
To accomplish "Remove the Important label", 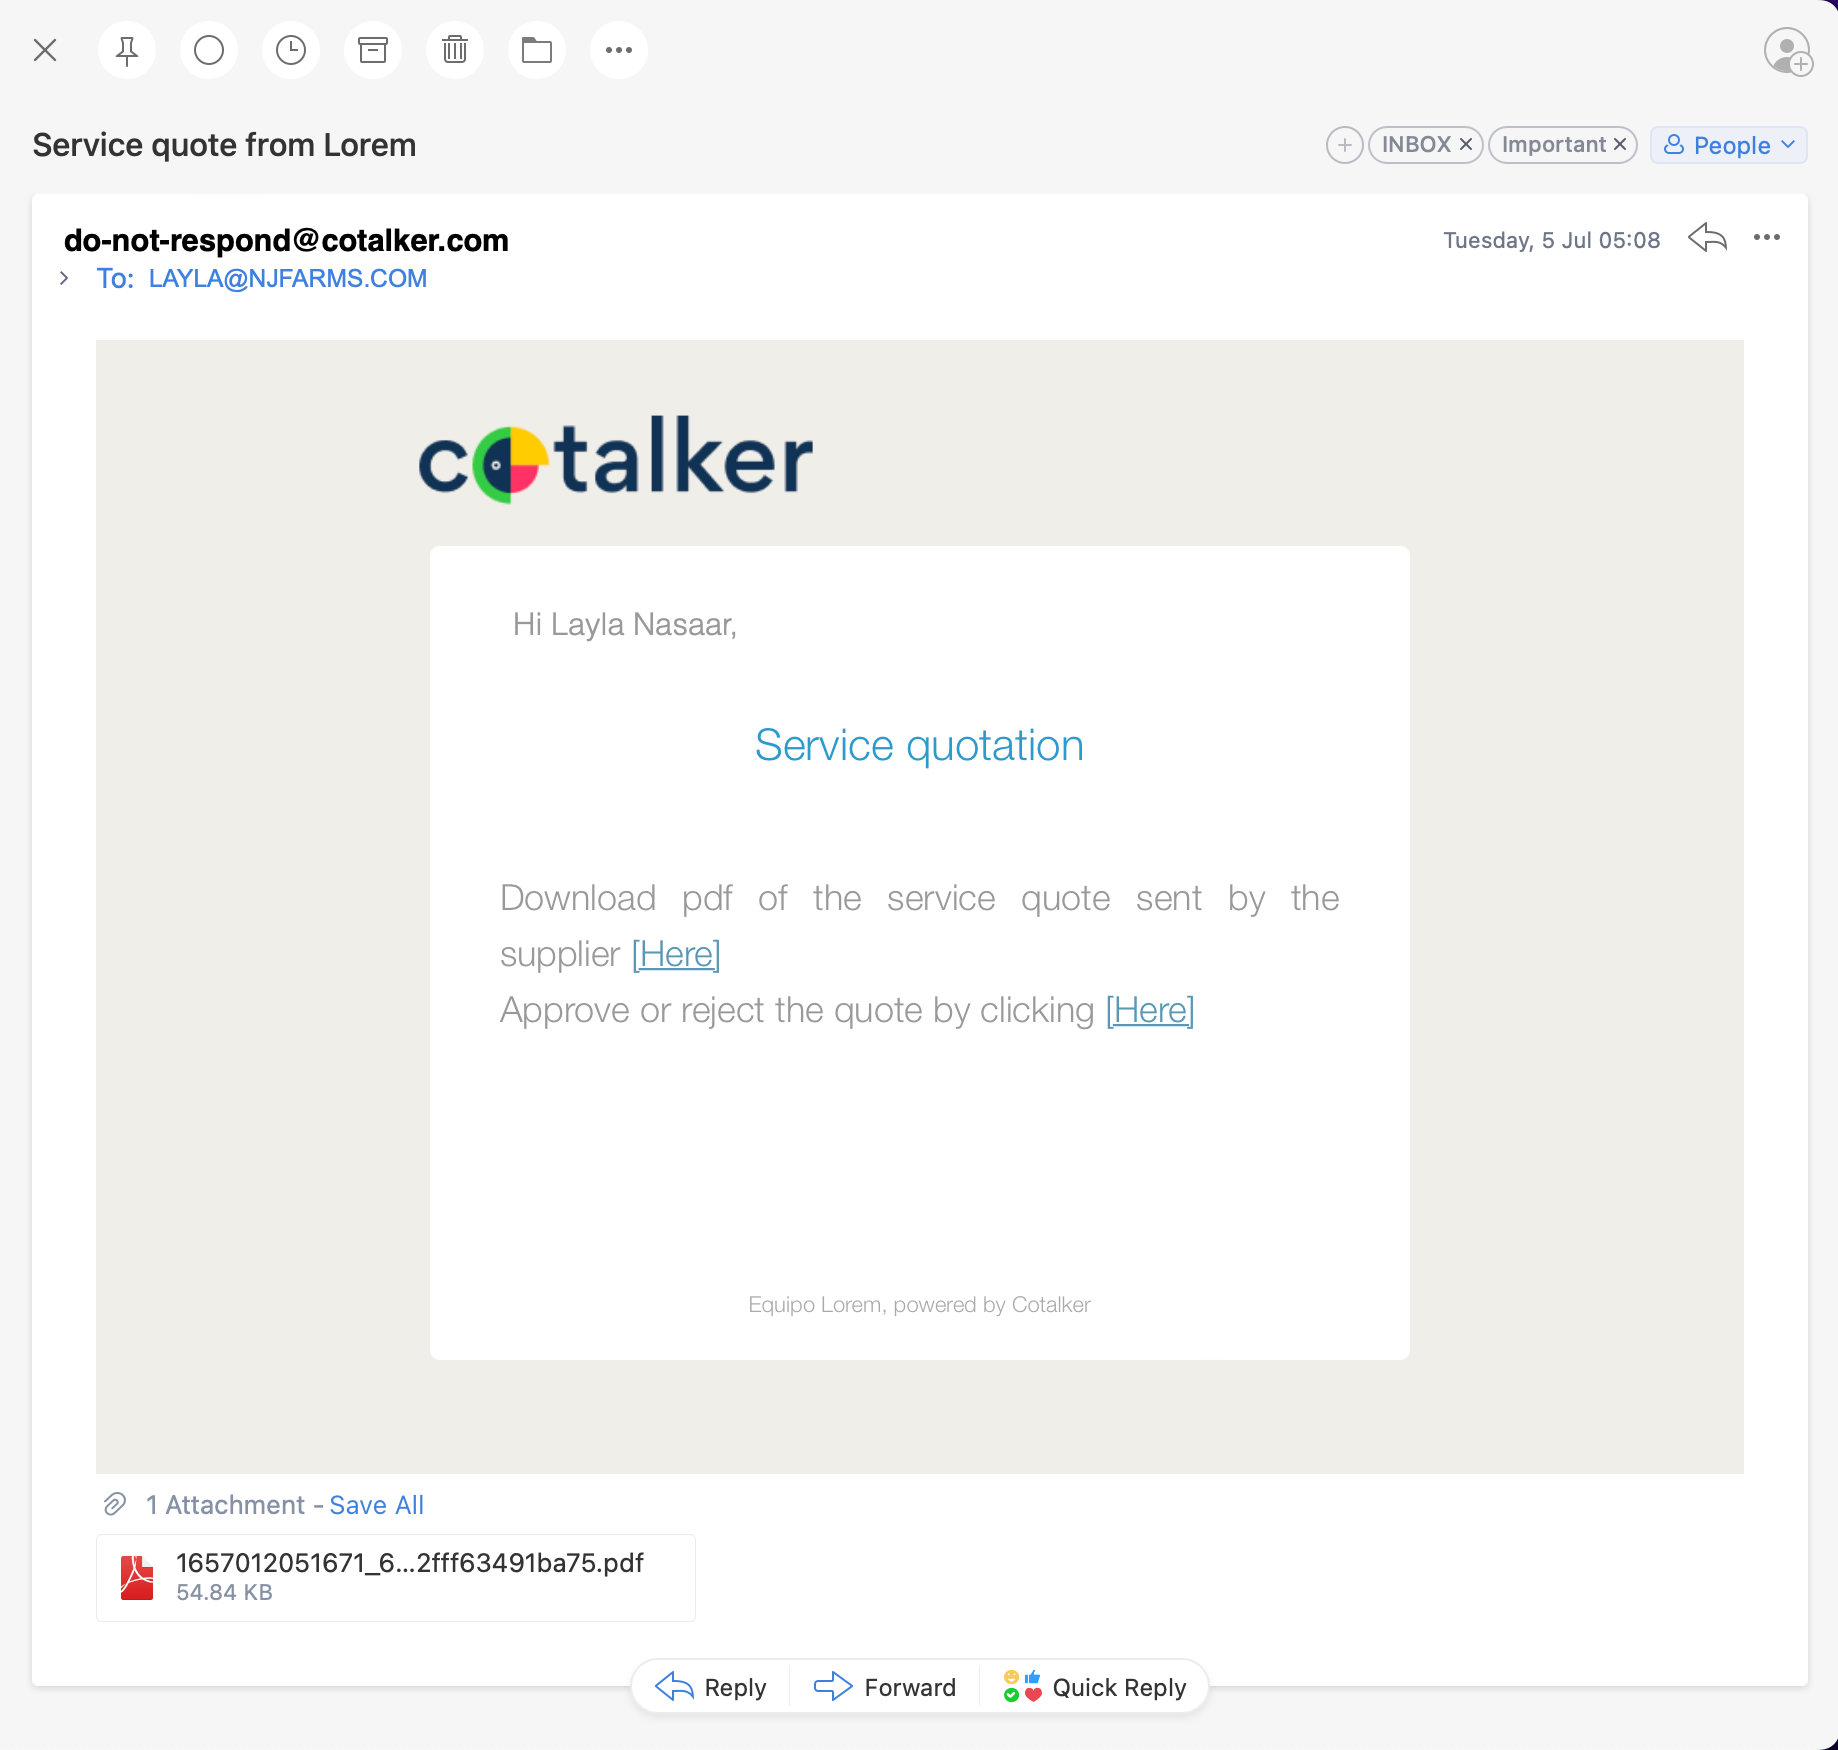I will (x=1620, y=145).
